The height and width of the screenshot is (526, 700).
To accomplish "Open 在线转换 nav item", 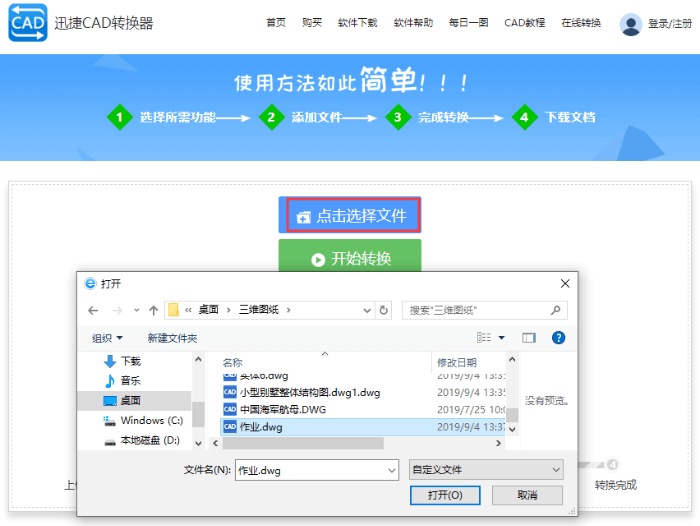I will pos(581,23).
